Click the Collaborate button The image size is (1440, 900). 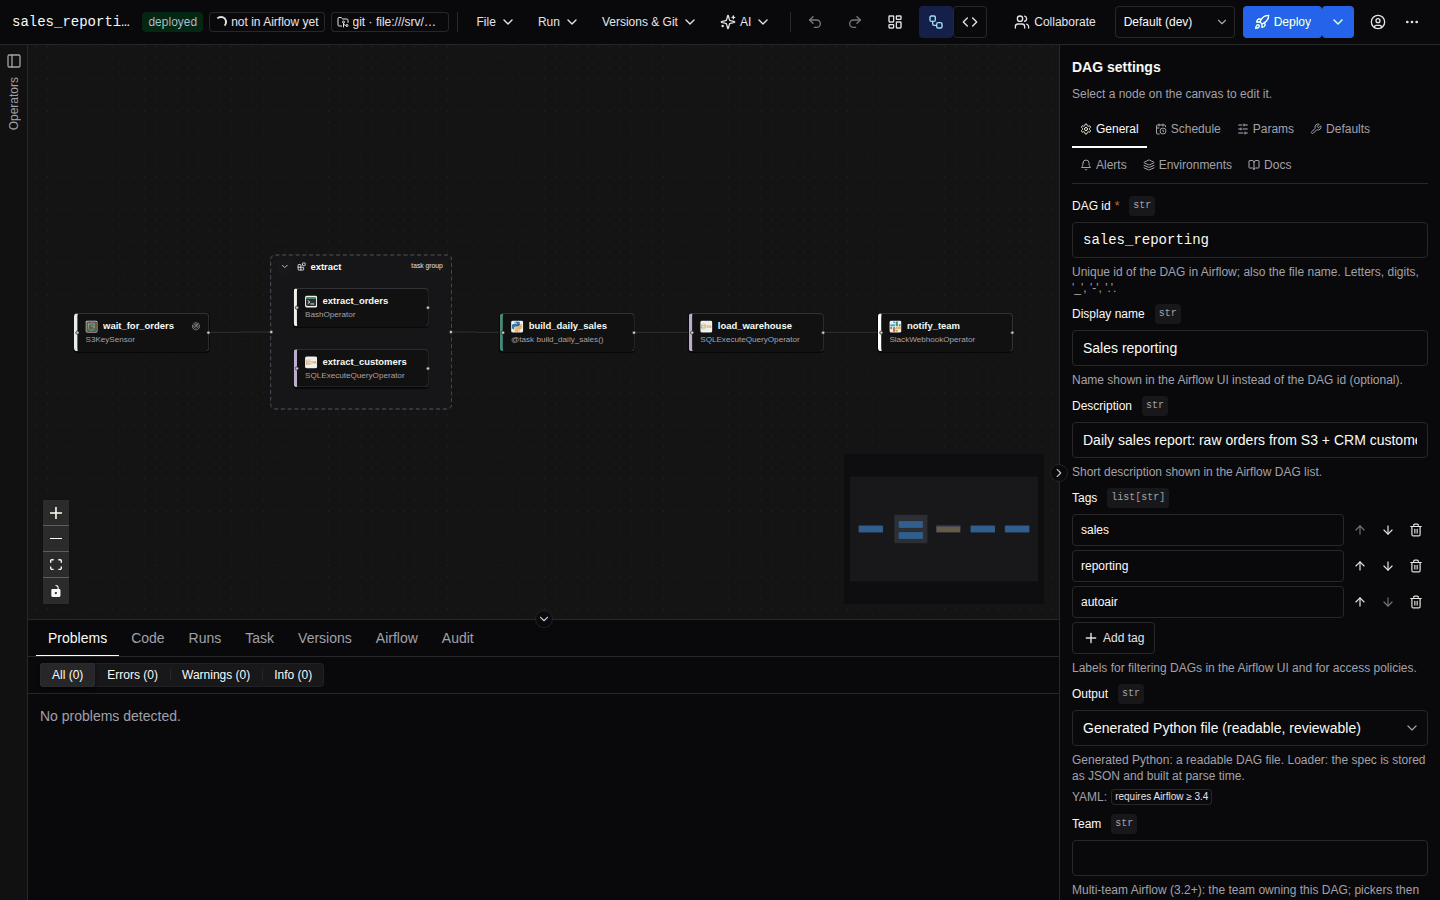click(x=1055, y=22)
